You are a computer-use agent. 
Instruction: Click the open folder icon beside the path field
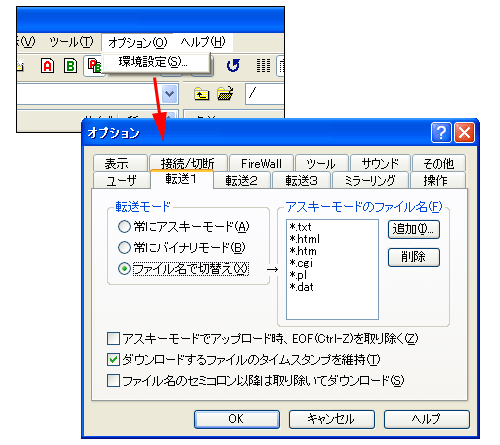[225, 94]
